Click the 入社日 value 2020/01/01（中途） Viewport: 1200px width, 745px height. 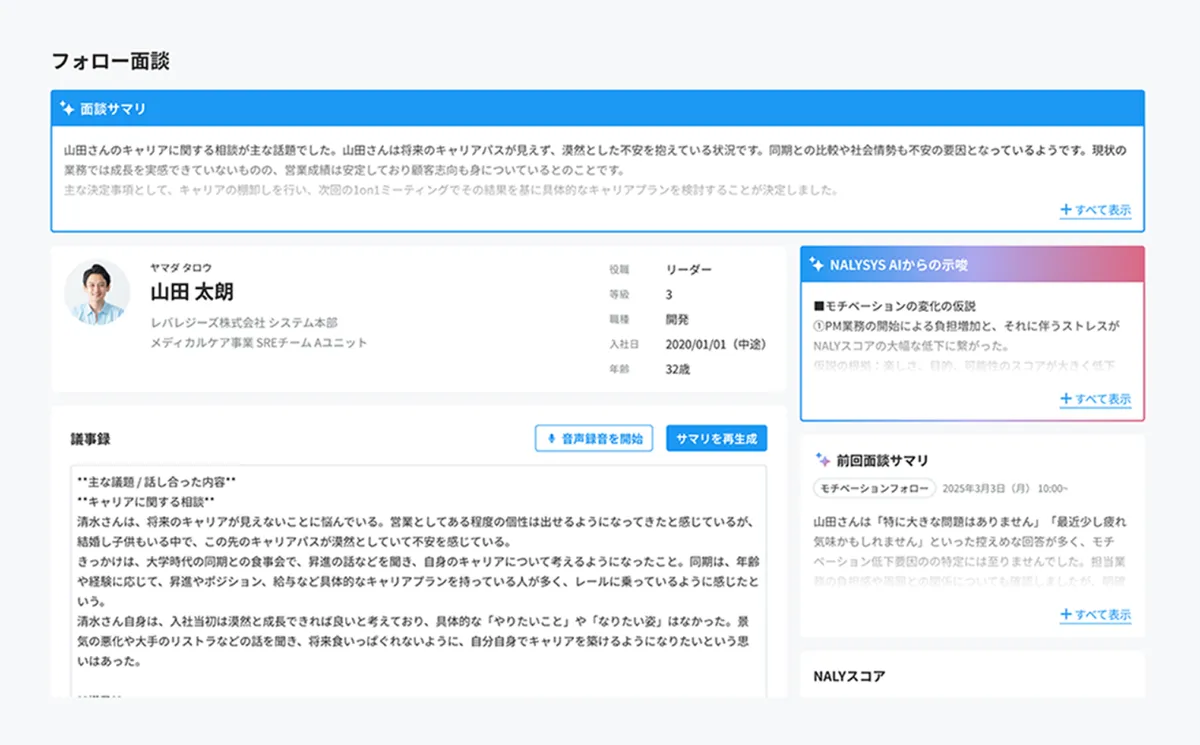(716, 345)
